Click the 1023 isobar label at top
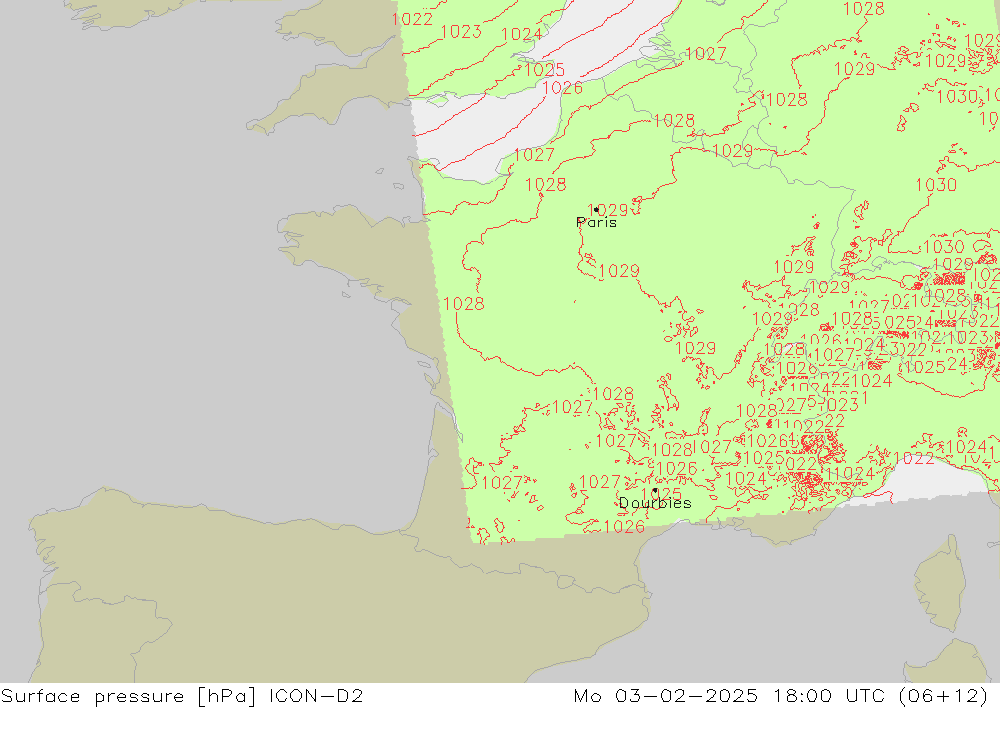This screenshot has height=733, width=1000. coord(460,32)
